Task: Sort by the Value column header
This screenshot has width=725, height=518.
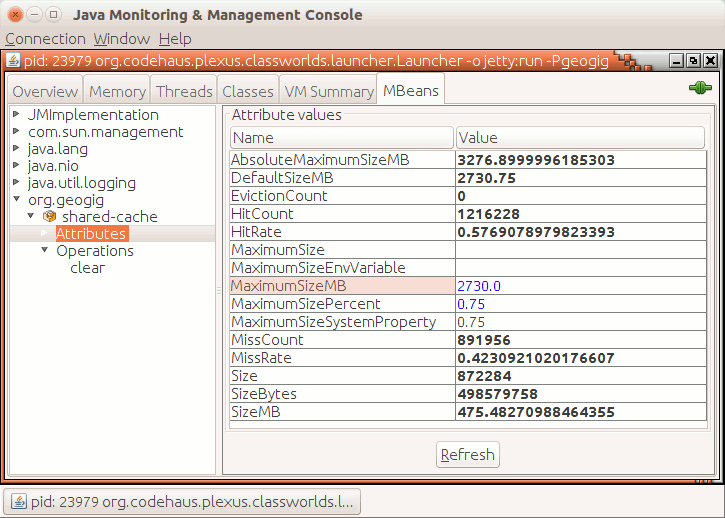Action: [x=580, y=137]
